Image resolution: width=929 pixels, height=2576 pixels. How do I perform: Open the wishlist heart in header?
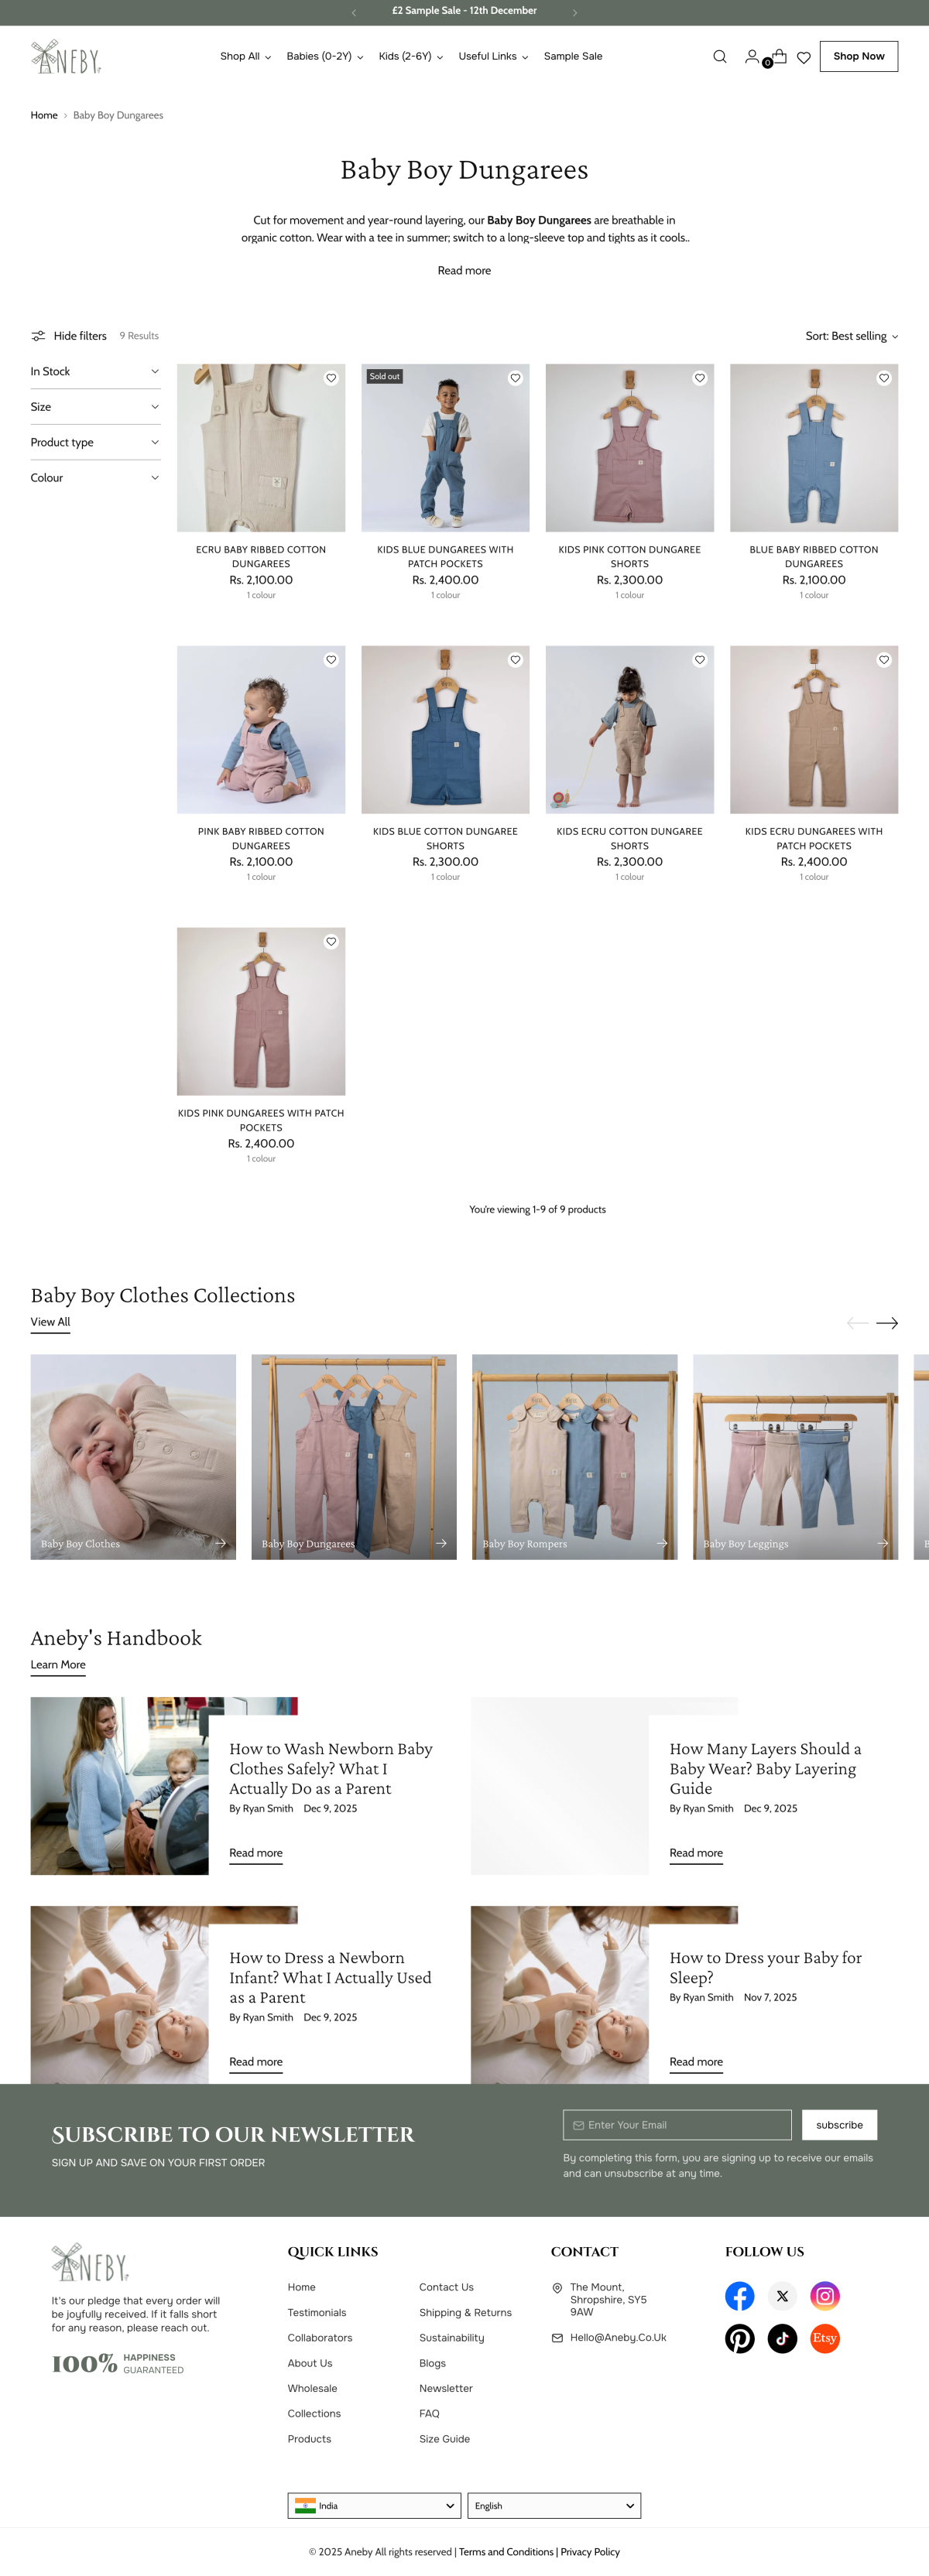point(803,58)
